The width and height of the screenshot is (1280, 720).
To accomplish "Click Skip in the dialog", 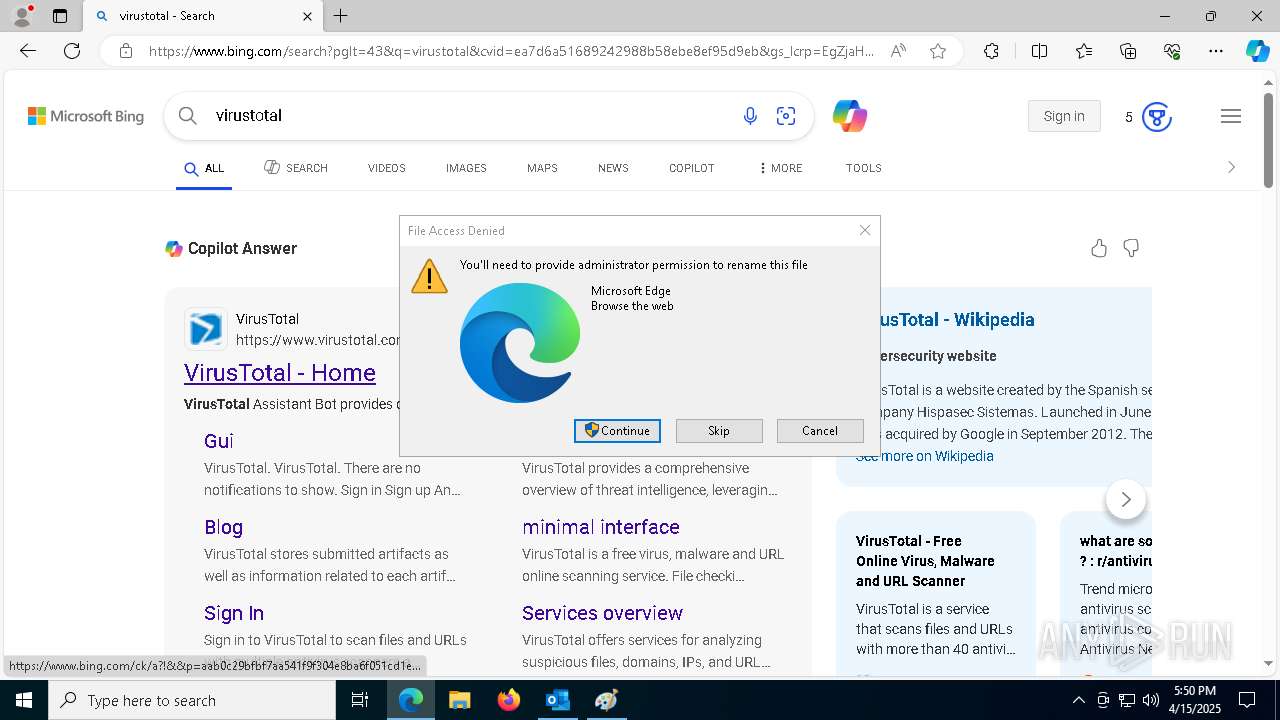I will click(x=719, y=431).
